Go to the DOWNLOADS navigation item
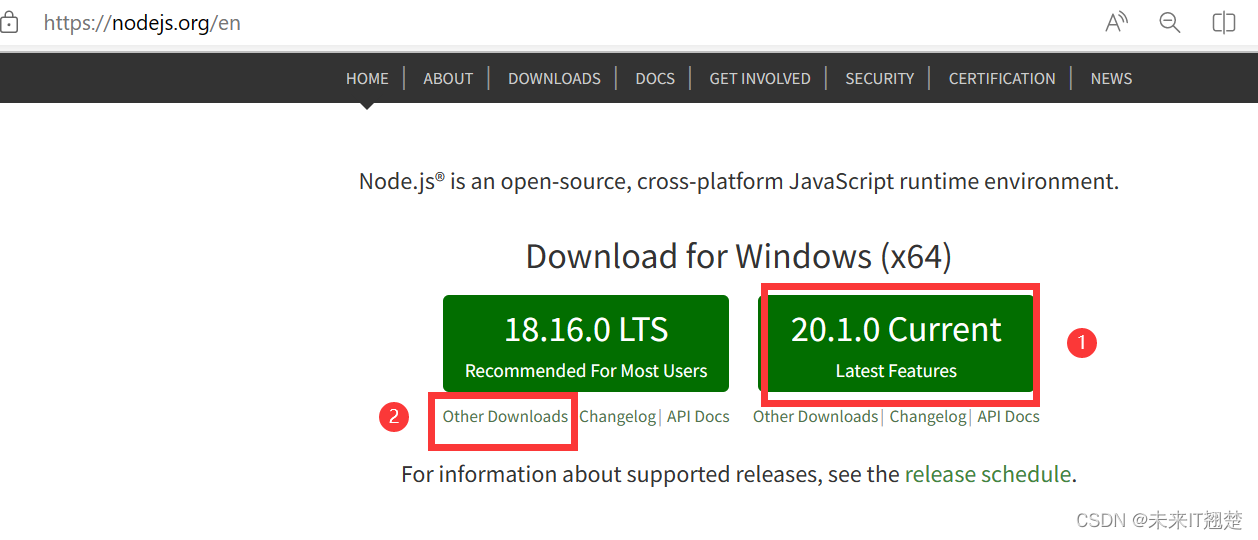Image resolution: width=1258 pixels, height=540 pixels. click(554, 79)
